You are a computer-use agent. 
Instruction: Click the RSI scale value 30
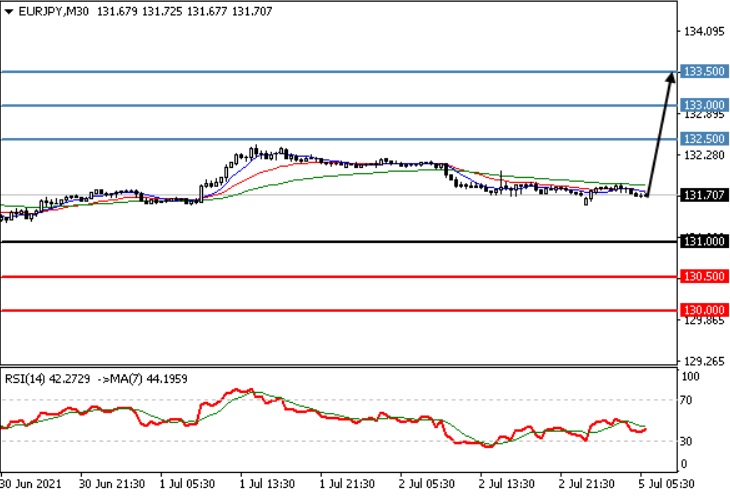(x=686, y=441)
